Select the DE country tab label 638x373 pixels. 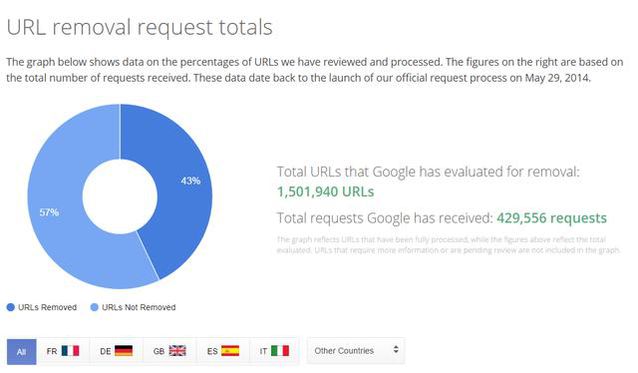105,351
